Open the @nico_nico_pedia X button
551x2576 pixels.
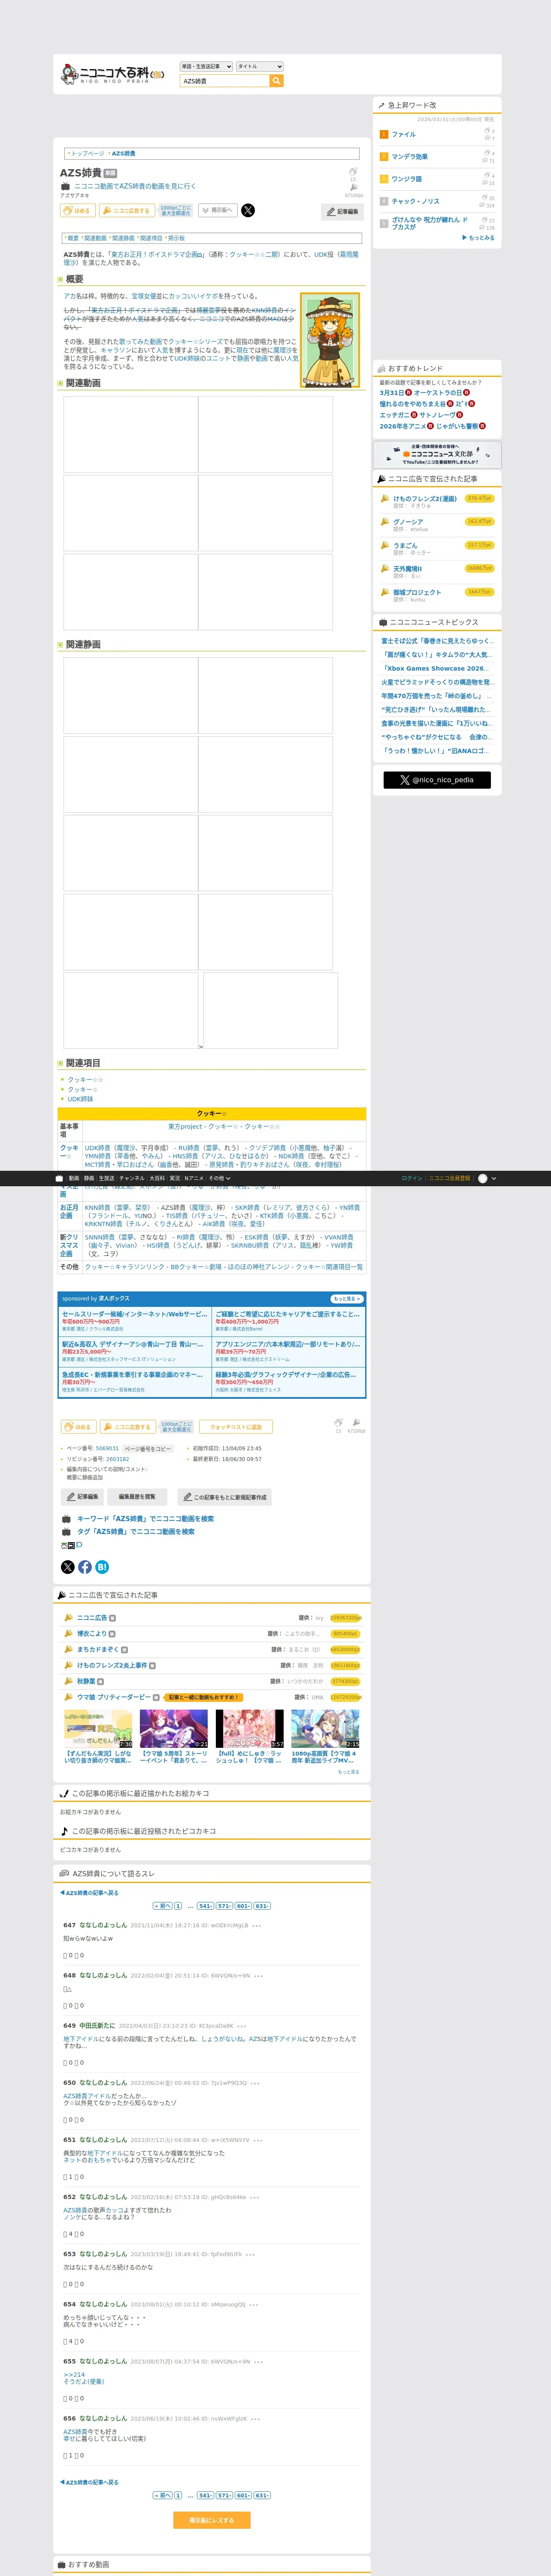click(x=437, y=780)
